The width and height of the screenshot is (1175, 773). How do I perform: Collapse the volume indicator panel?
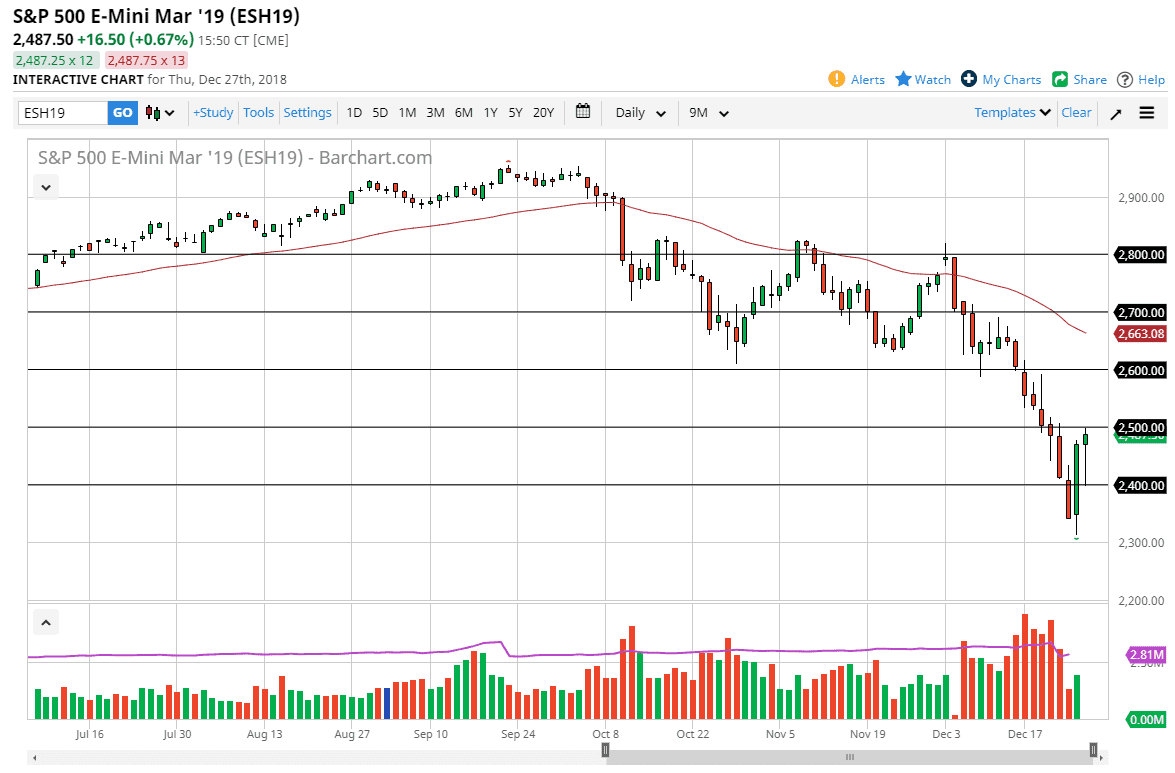coord(45,622)
